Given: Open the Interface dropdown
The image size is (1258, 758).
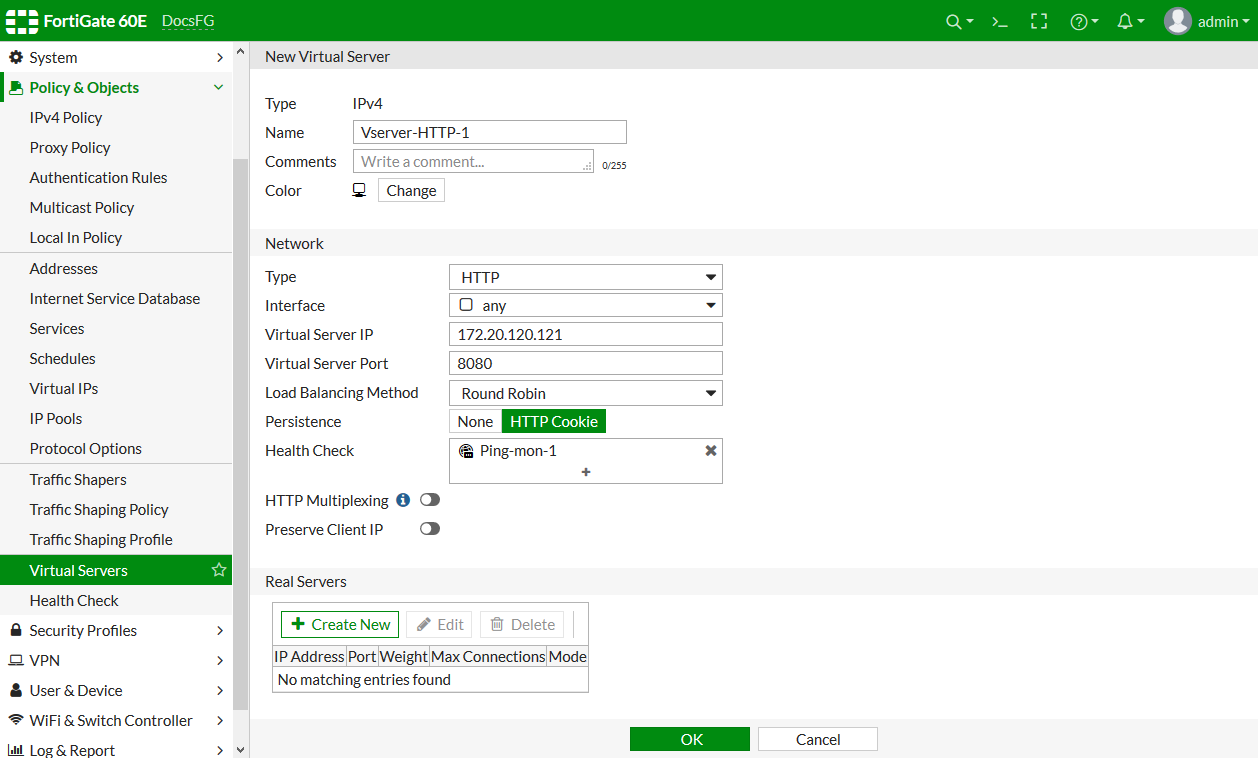Looking at the screenshot, I should 586,306.
